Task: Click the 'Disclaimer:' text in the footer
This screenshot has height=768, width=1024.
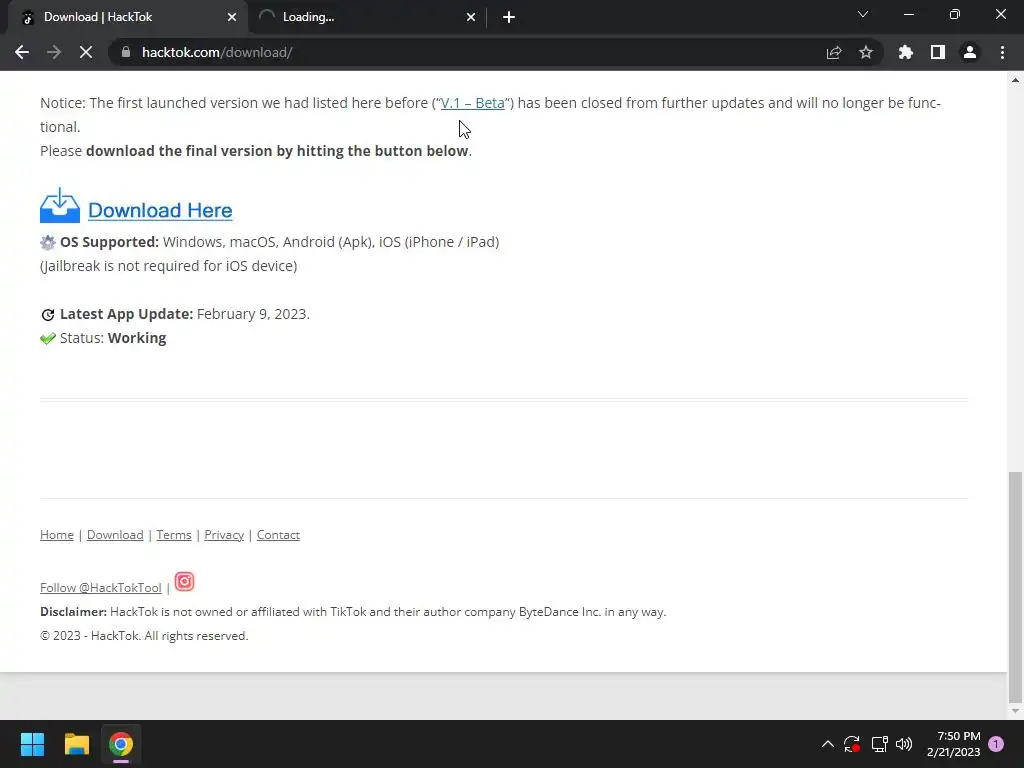Action: [73, 612]
